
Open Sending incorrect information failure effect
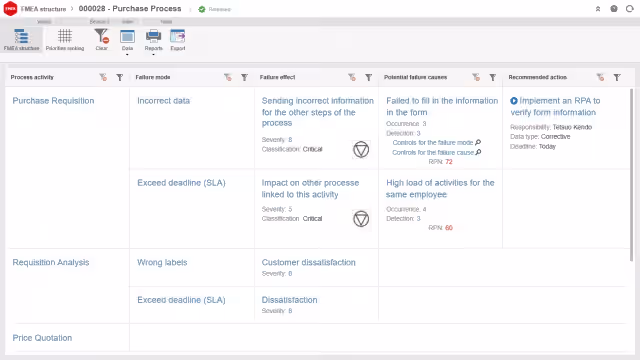coord(318,111)
